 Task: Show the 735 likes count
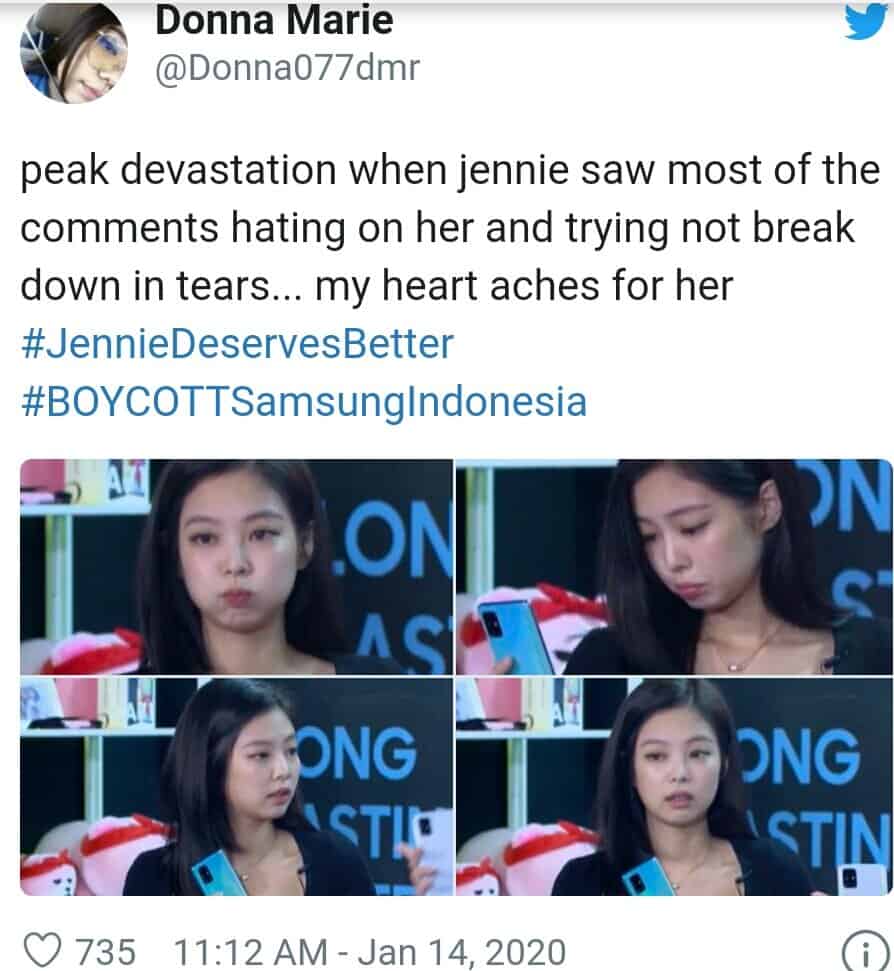(x=105, y=952)
